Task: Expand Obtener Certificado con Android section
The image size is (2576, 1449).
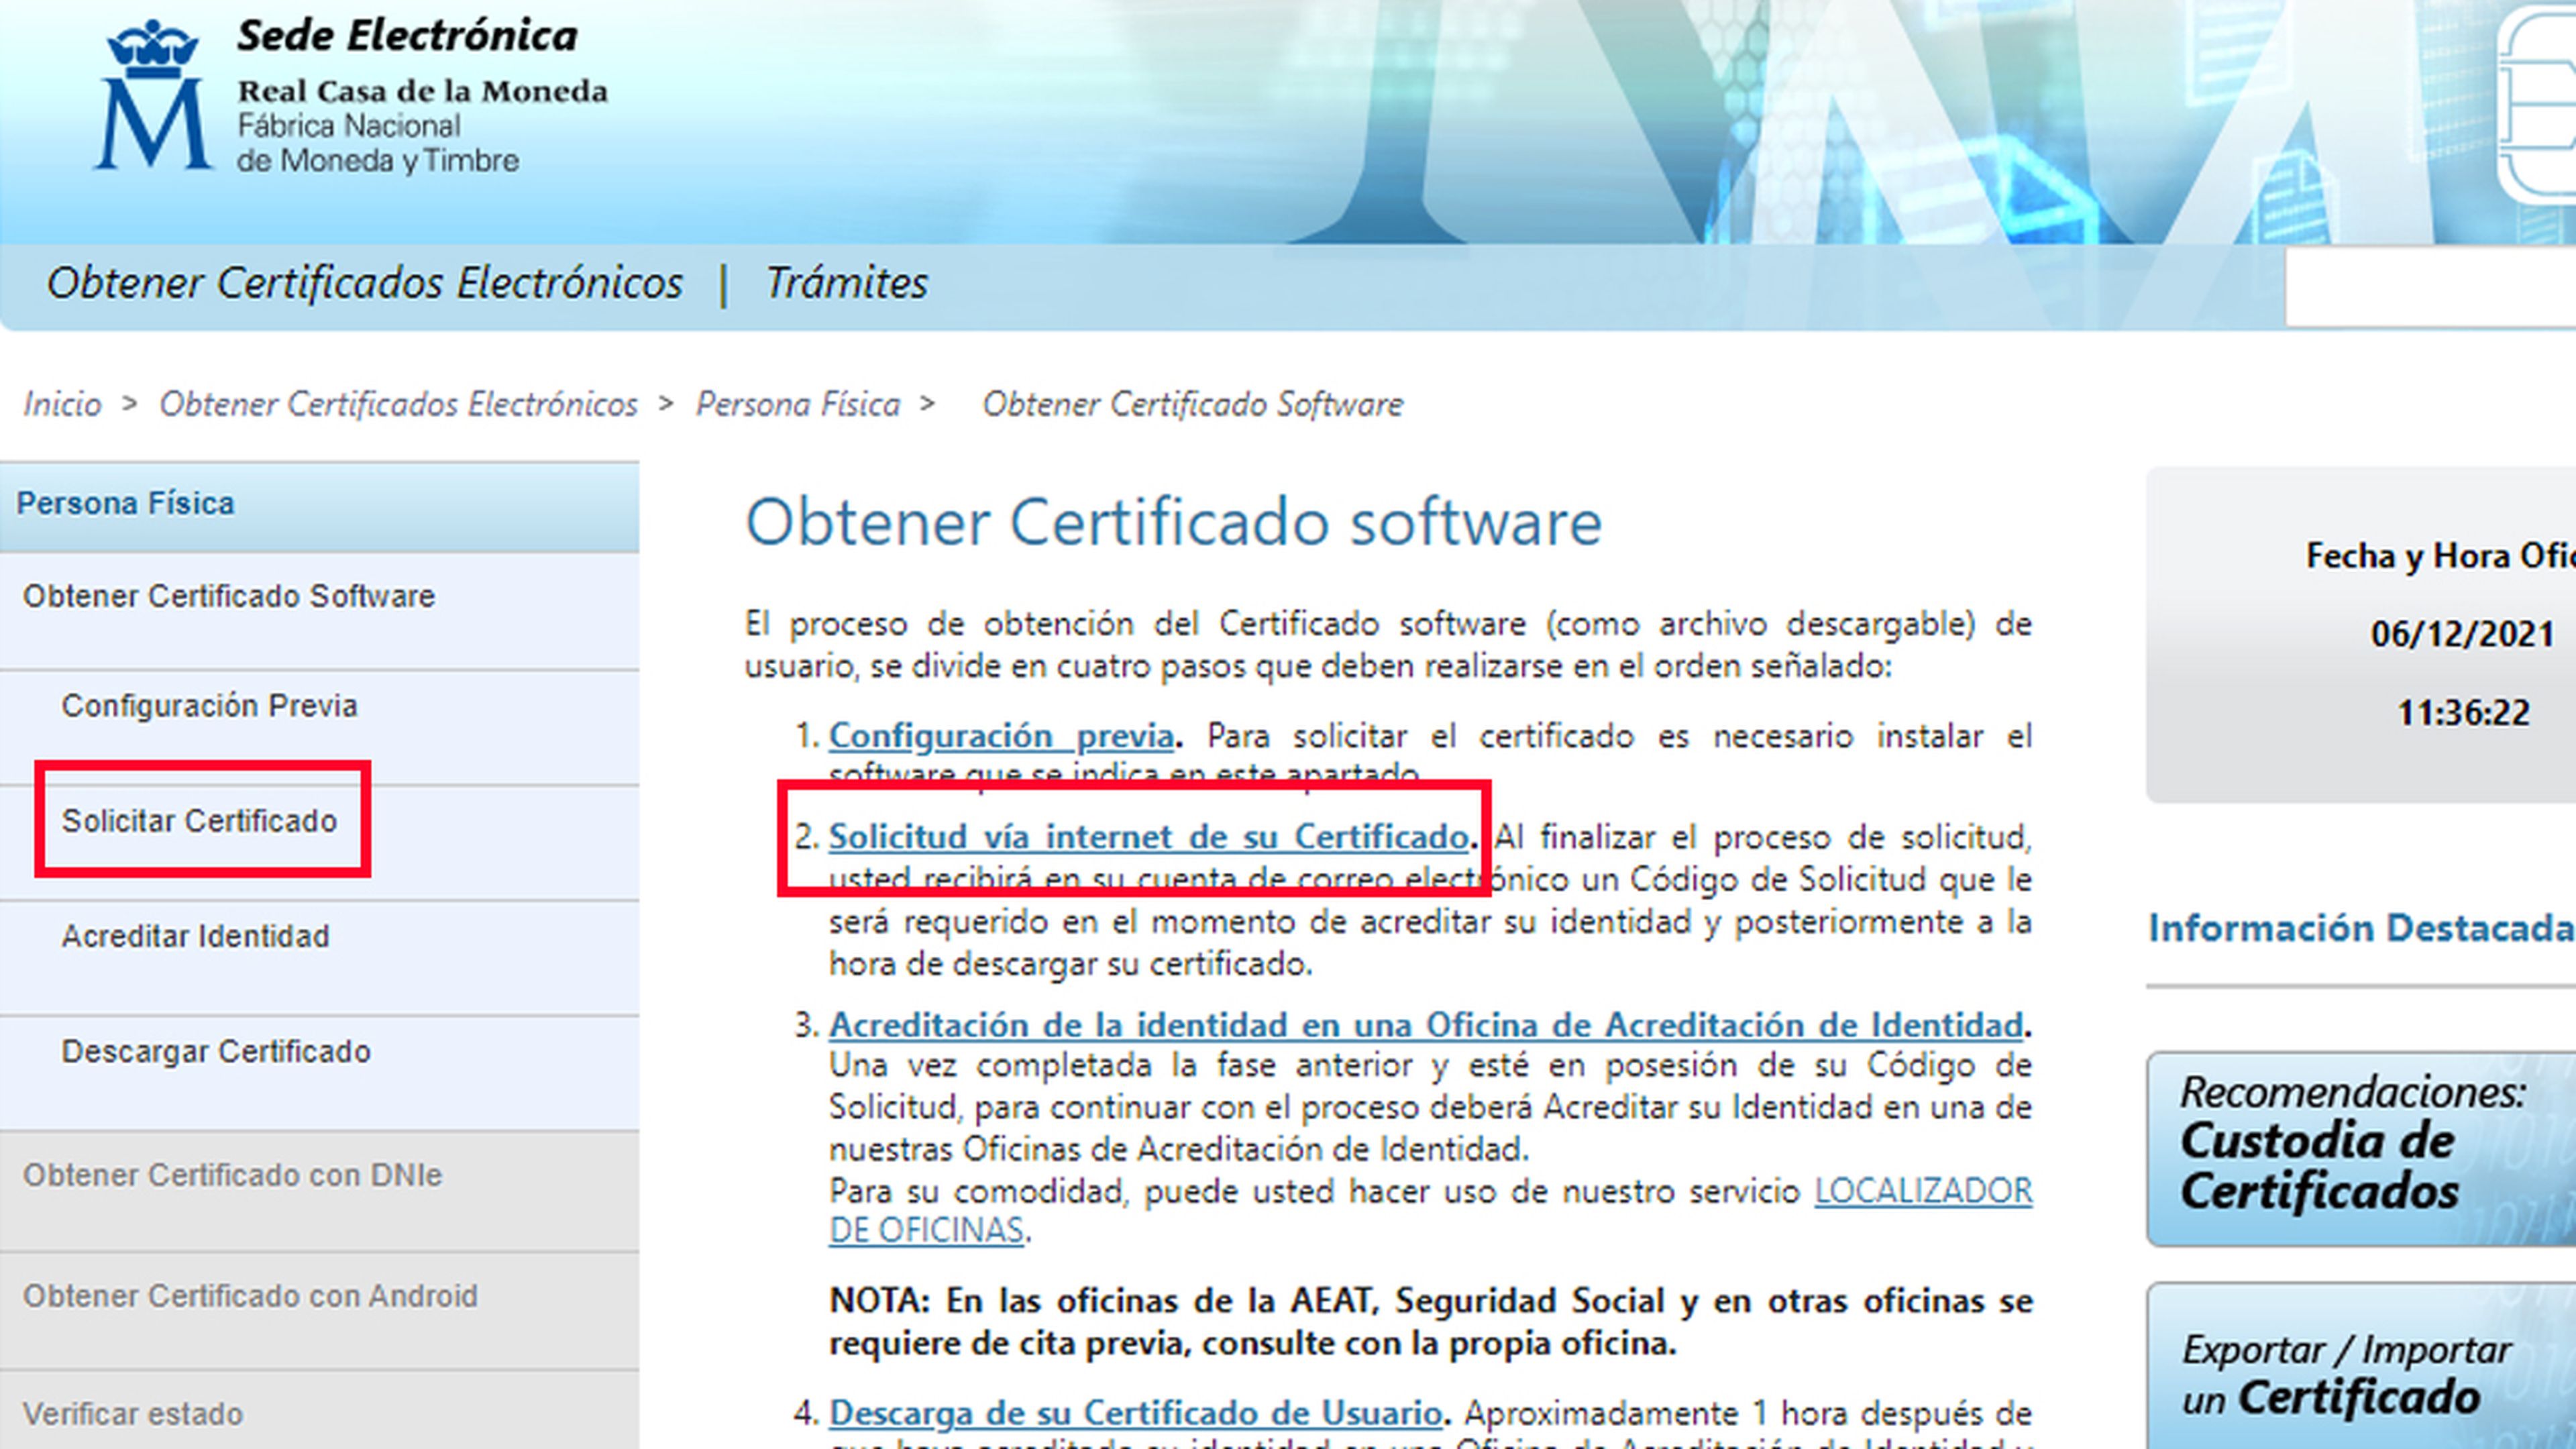Action: pos(250,1296)
